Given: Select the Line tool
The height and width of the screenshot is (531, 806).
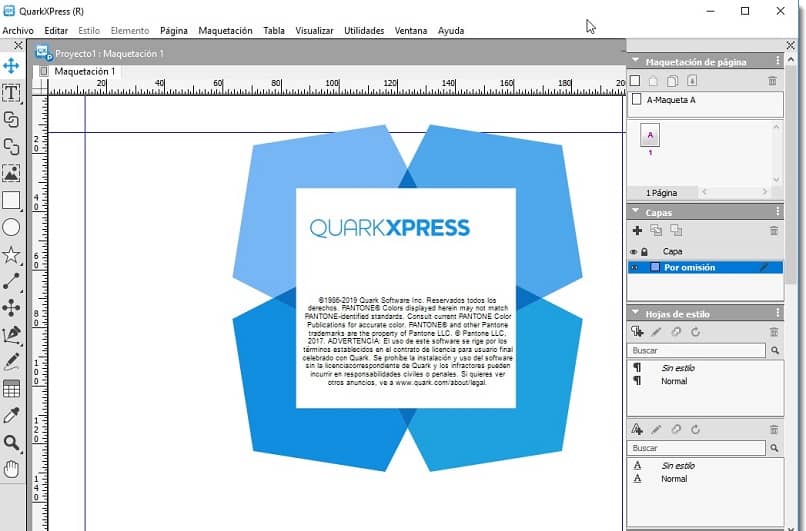Looking at the screenshot, I should pos(11,281).
